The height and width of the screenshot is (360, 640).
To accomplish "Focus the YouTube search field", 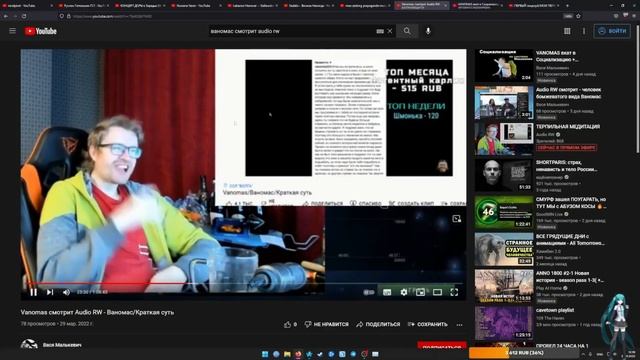I will click(292, 31).
